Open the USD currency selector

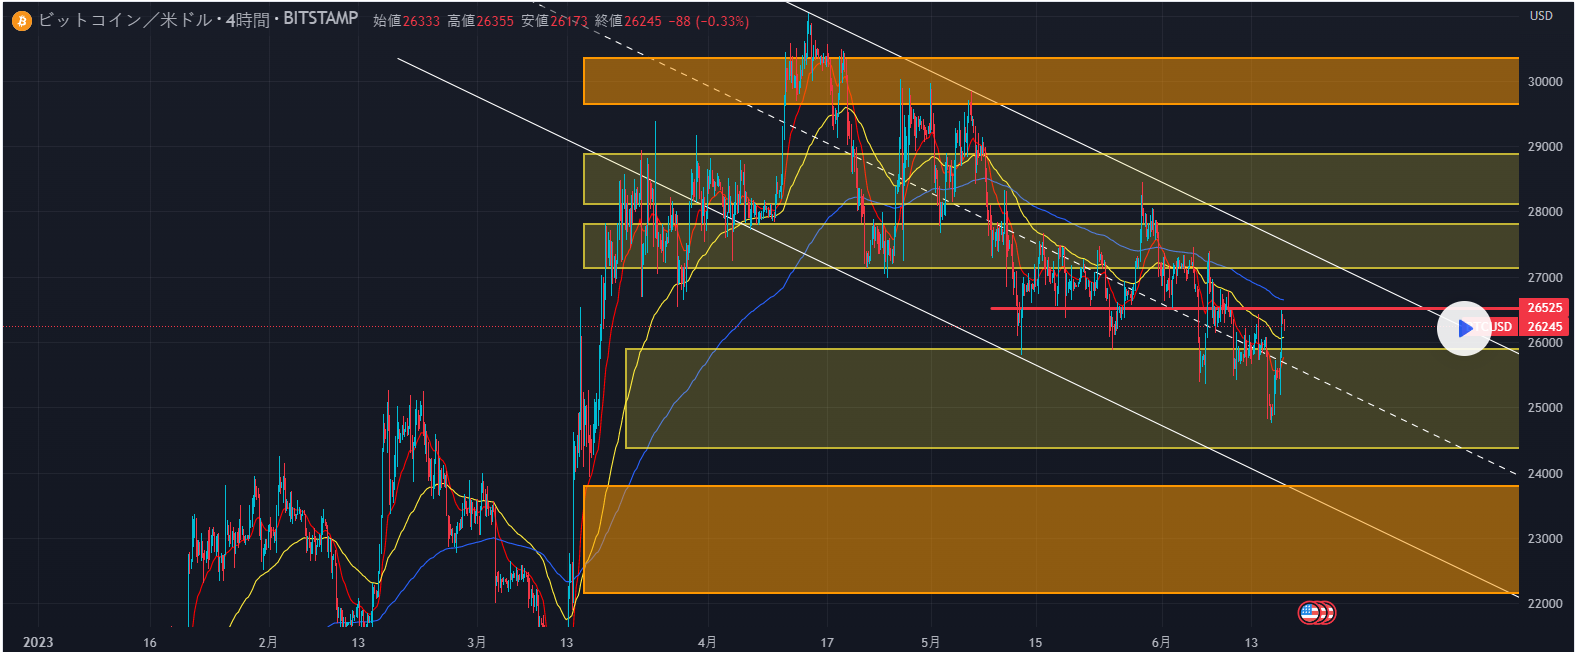click(x=1541, y=16)
